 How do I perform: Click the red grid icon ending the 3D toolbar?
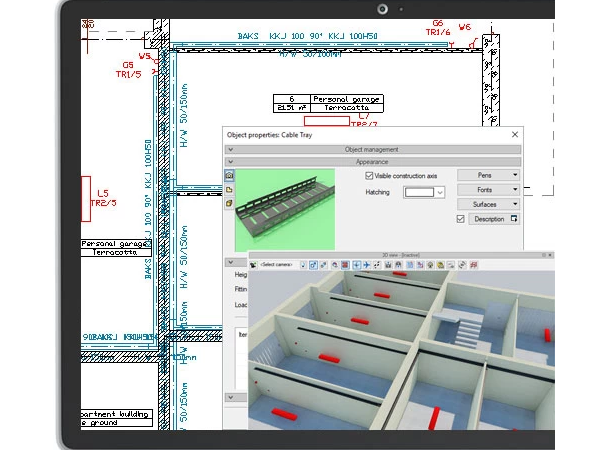pos(474,265)
